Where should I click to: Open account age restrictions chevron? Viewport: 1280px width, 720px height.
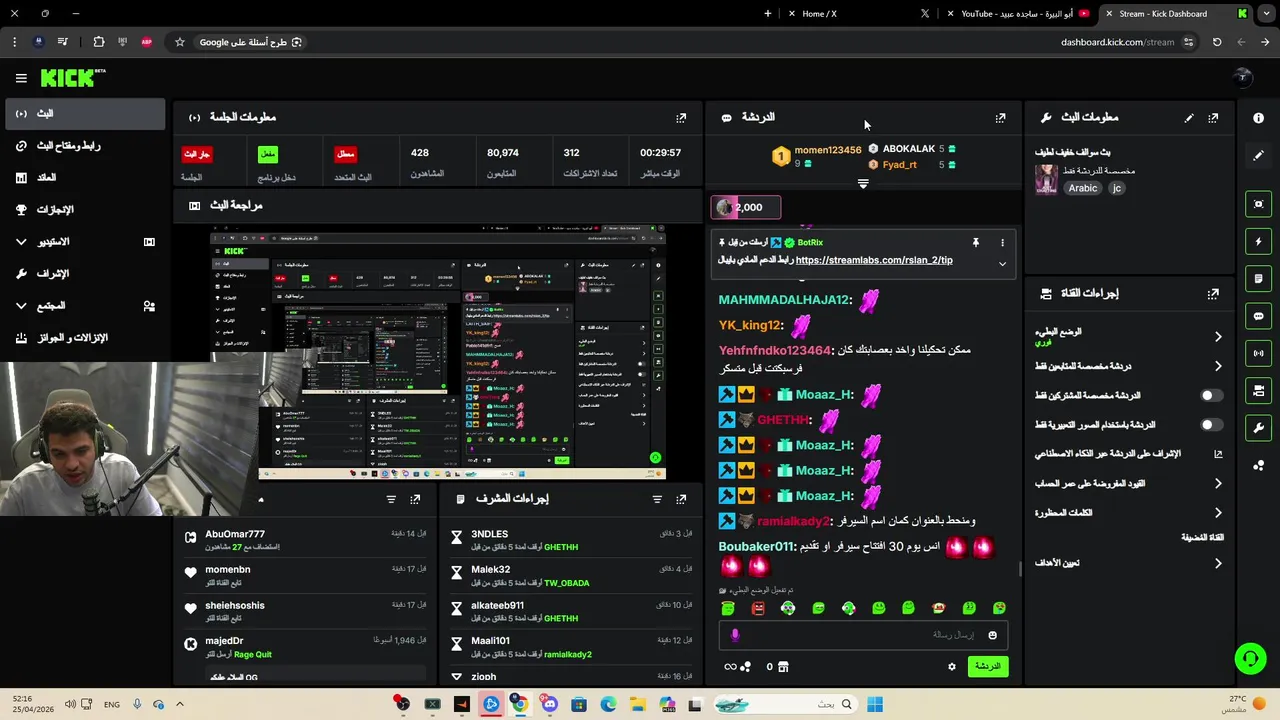tap(1218, 484)
